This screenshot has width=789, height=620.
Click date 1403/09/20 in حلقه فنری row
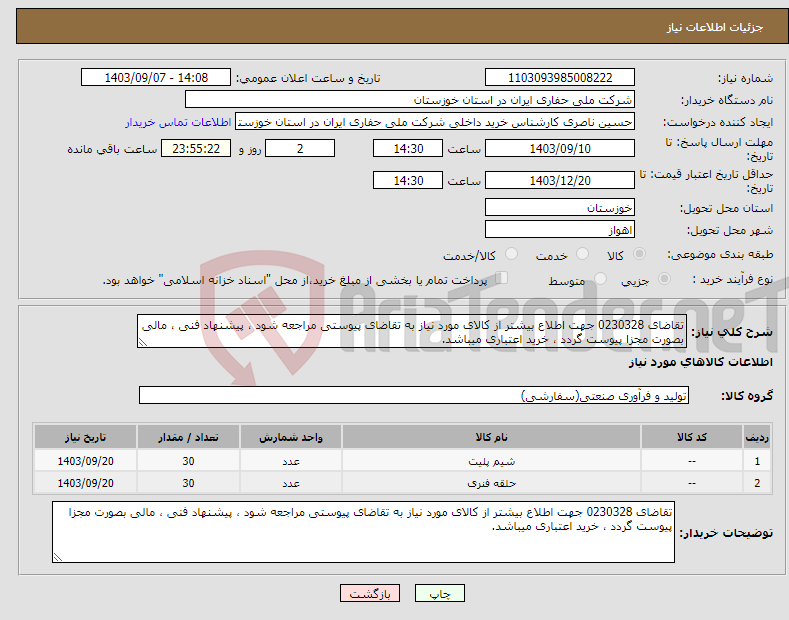point(86,483)
